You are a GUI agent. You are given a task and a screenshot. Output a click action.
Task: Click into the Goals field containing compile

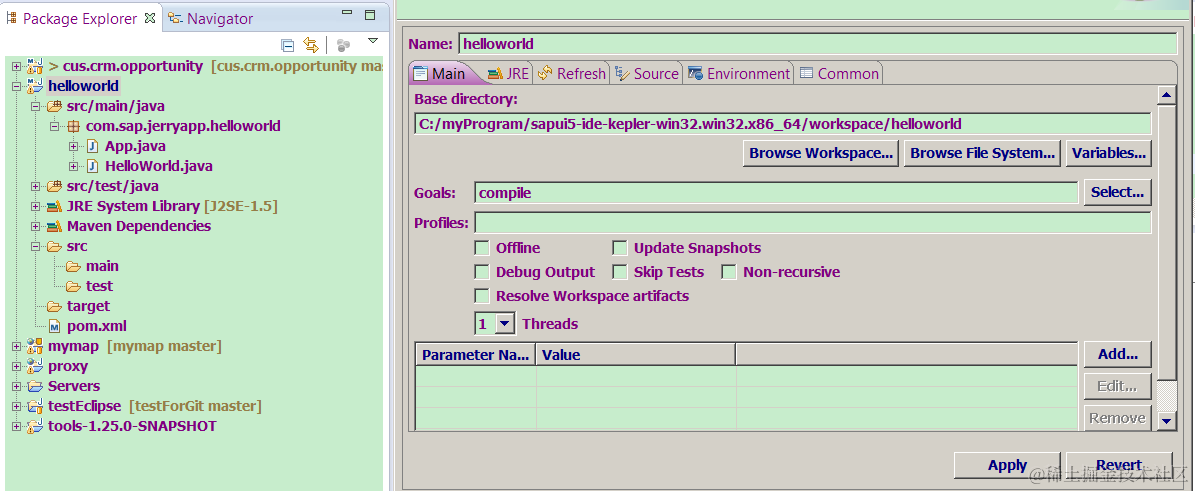776,193
